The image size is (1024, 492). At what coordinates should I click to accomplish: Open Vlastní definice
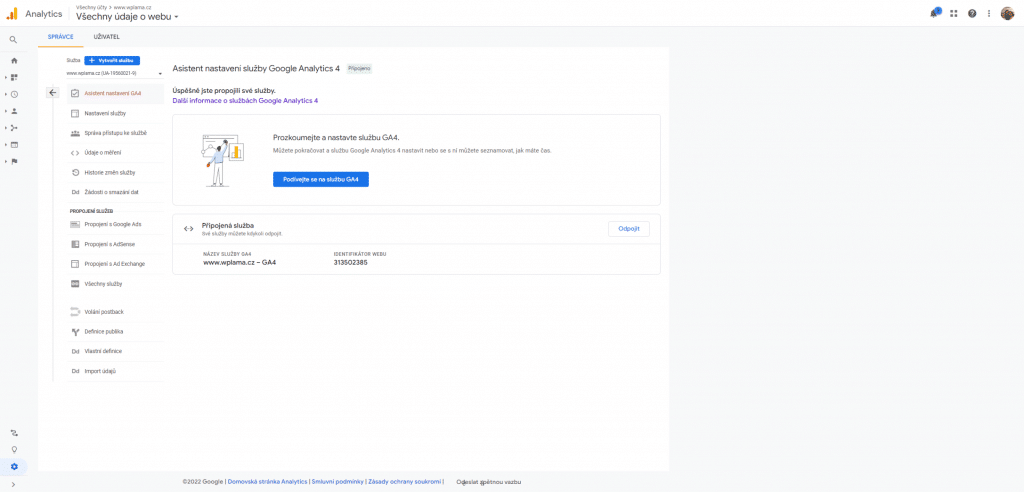(116, 352)
